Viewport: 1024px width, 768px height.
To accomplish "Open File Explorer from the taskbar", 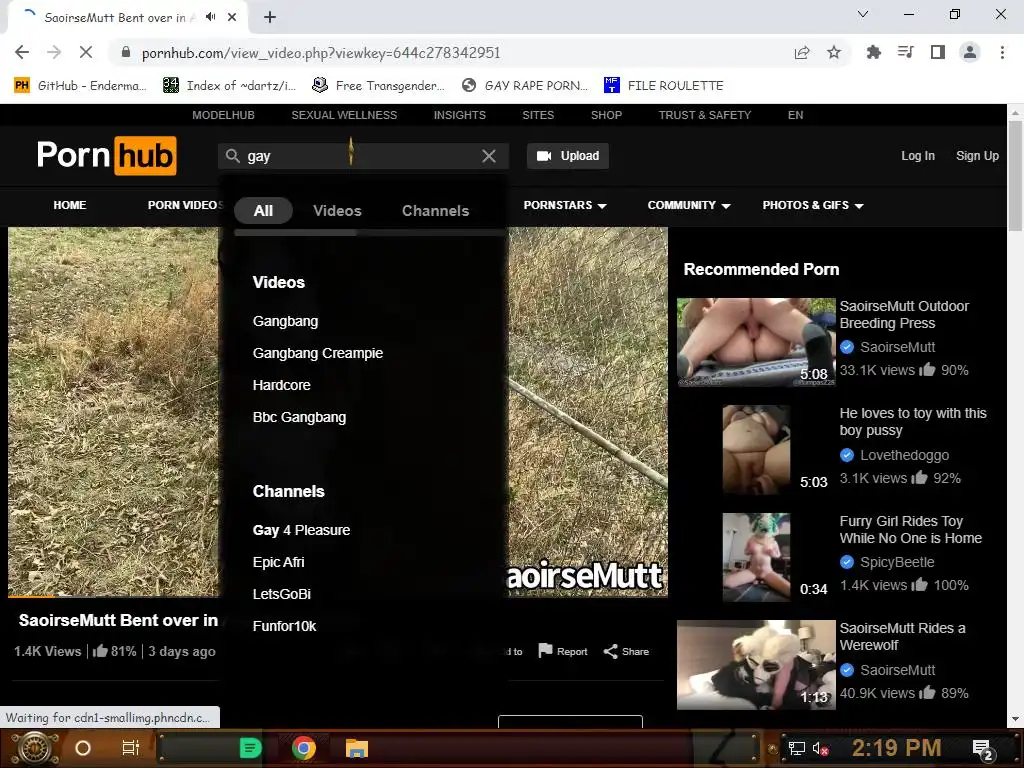I will 357,748.
